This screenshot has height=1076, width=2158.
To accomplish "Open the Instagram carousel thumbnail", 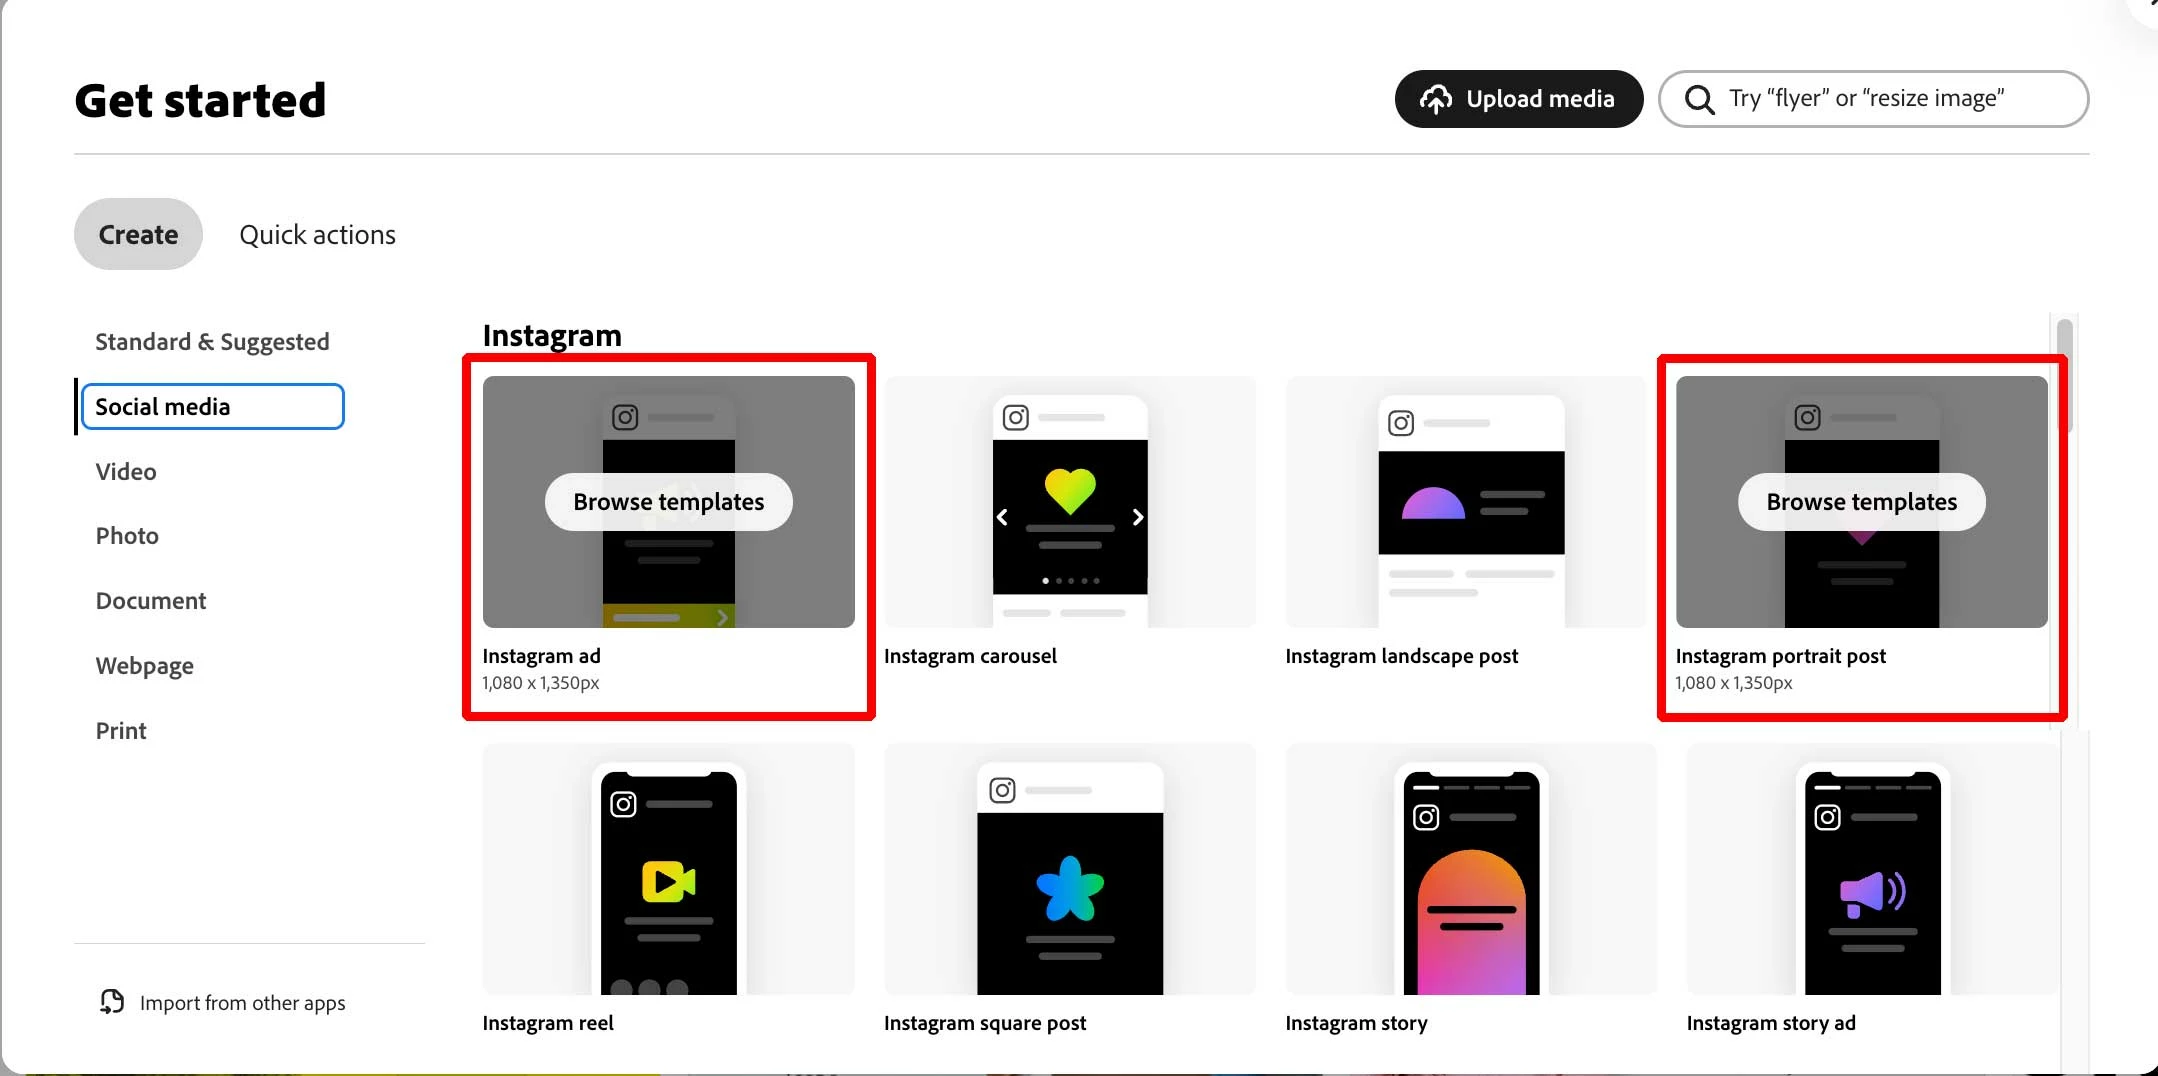I will pyautogui.click(x=1069, y=502).
